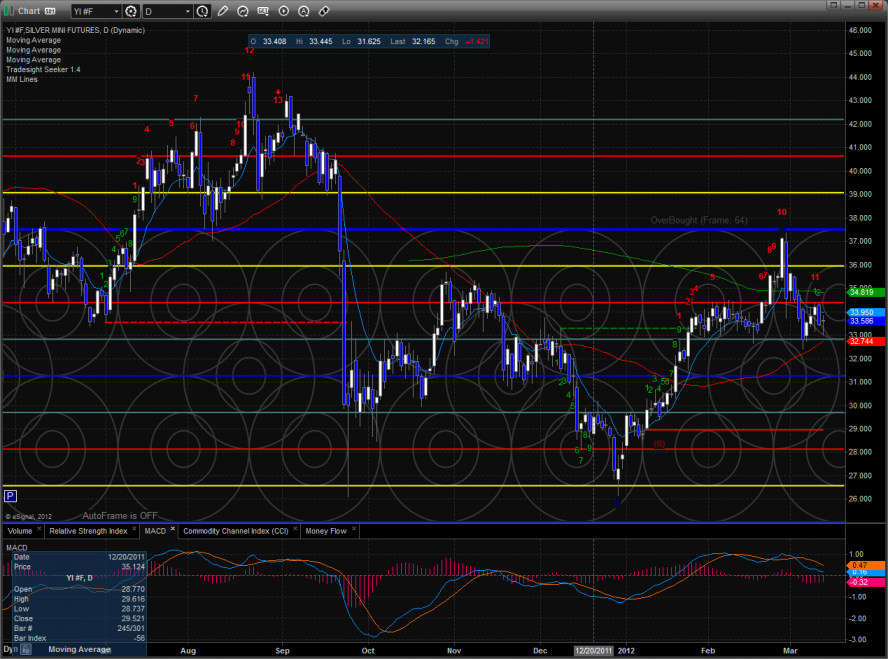Toggle the AutoFrame is OFF label

click(120, 515)
